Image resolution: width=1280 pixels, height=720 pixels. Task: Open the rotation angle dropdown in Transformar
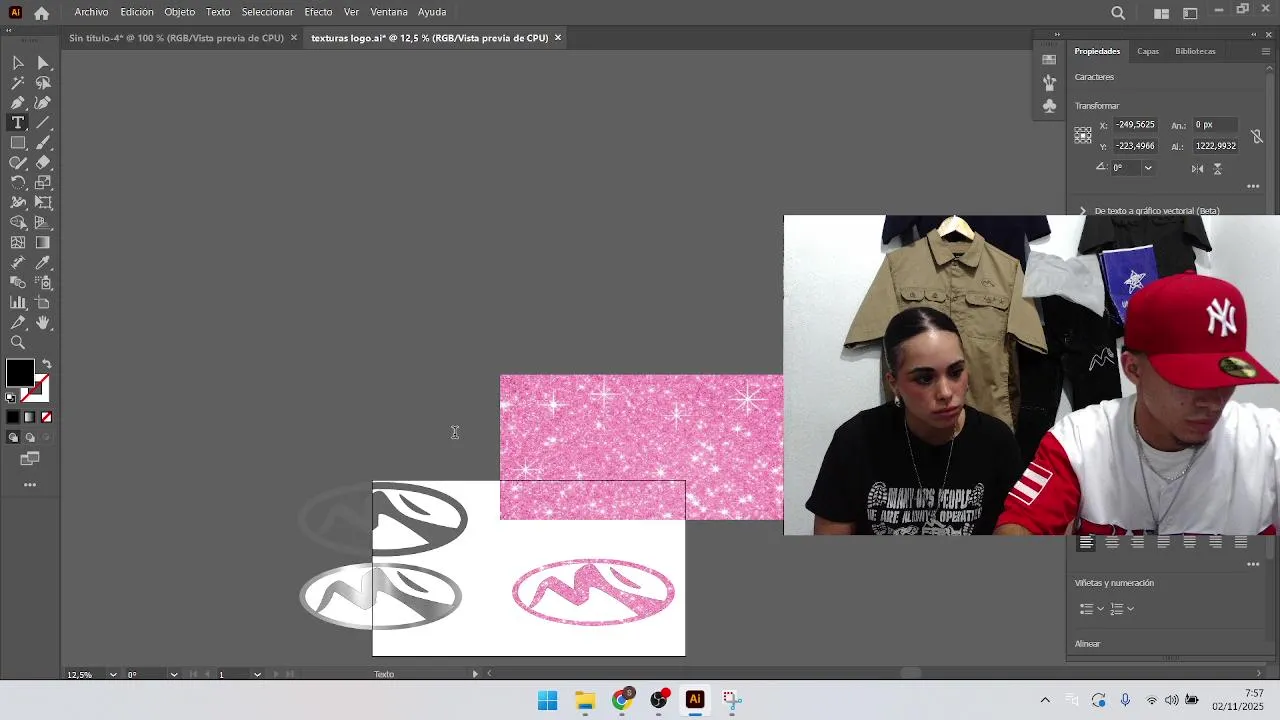[1148, 168]
